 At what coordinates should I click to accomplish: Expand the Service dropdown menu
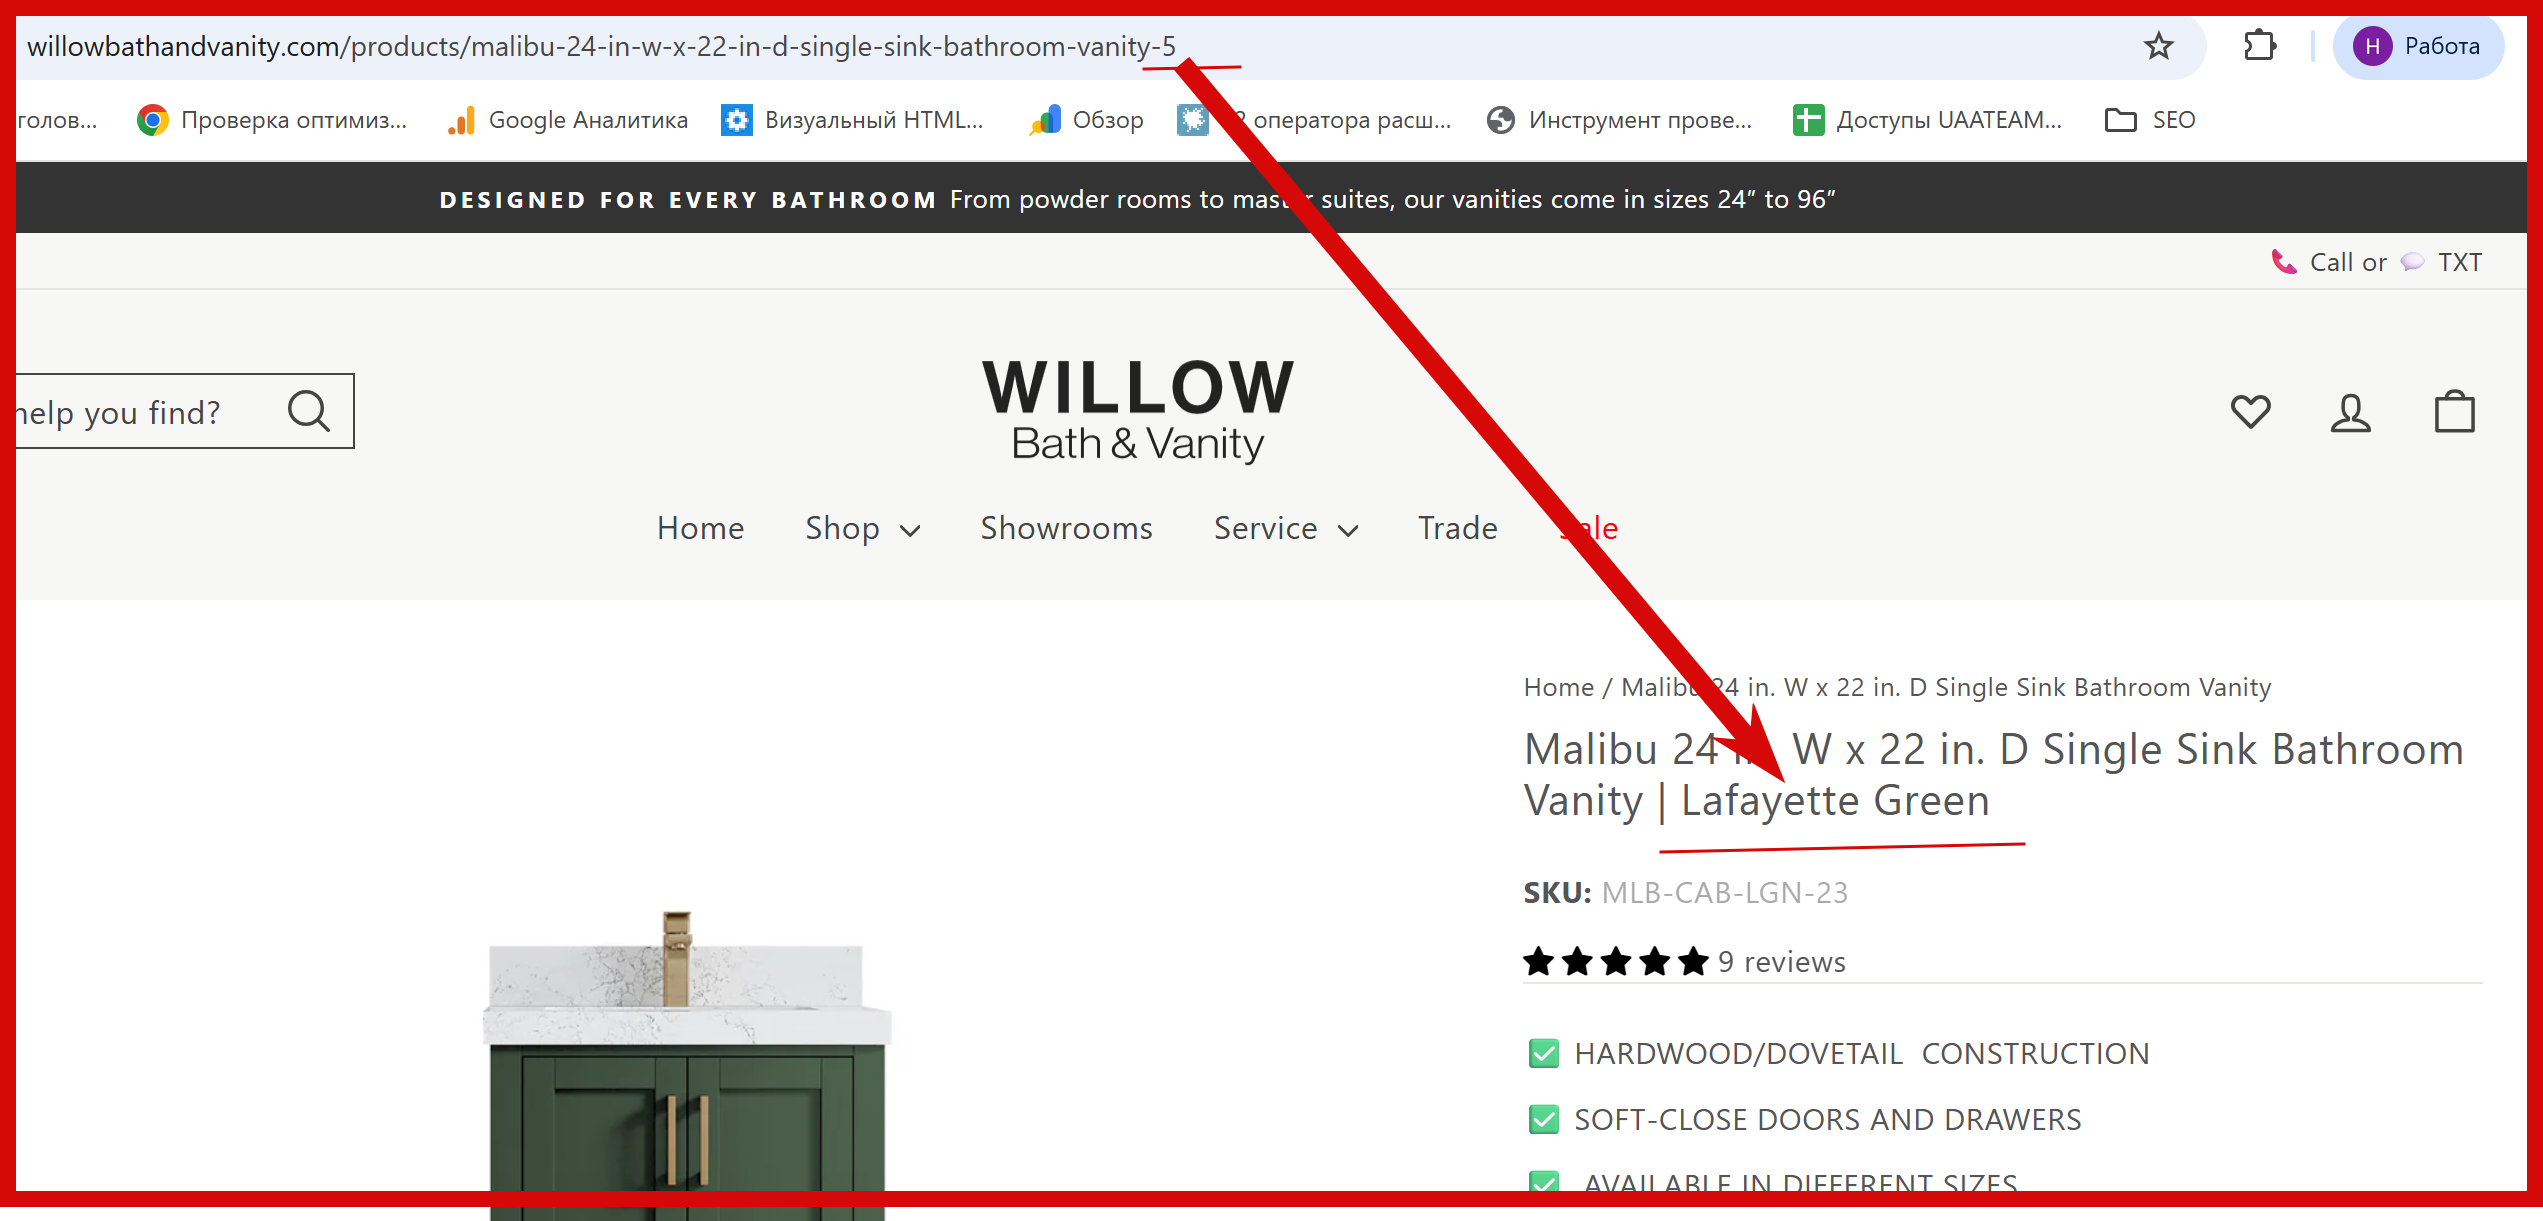(1286, 528)
